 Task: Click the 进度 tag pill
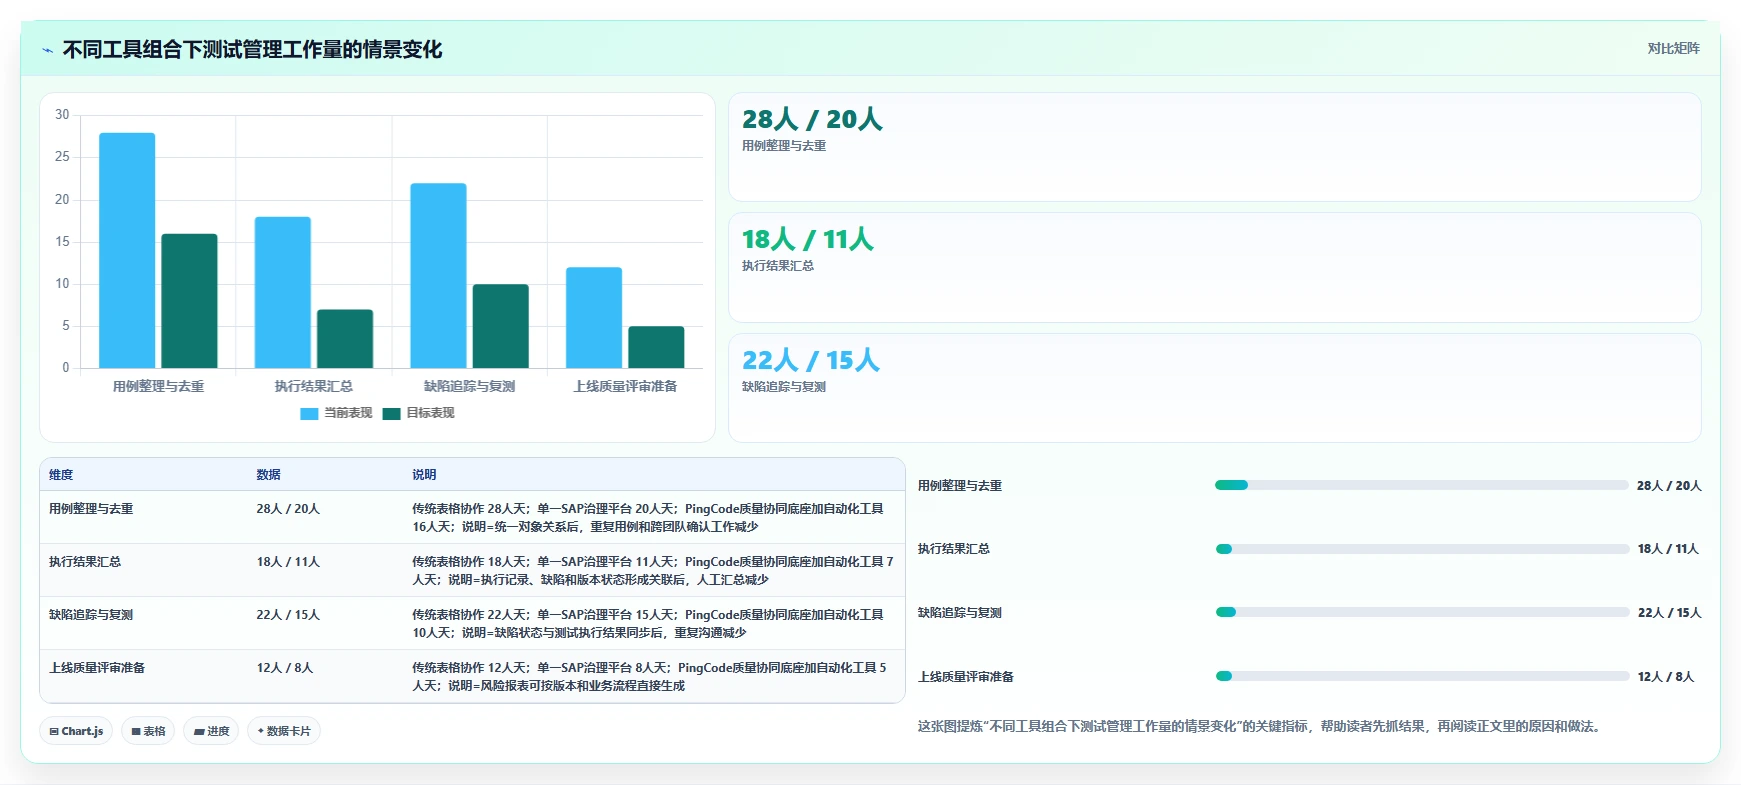[211, 731]
